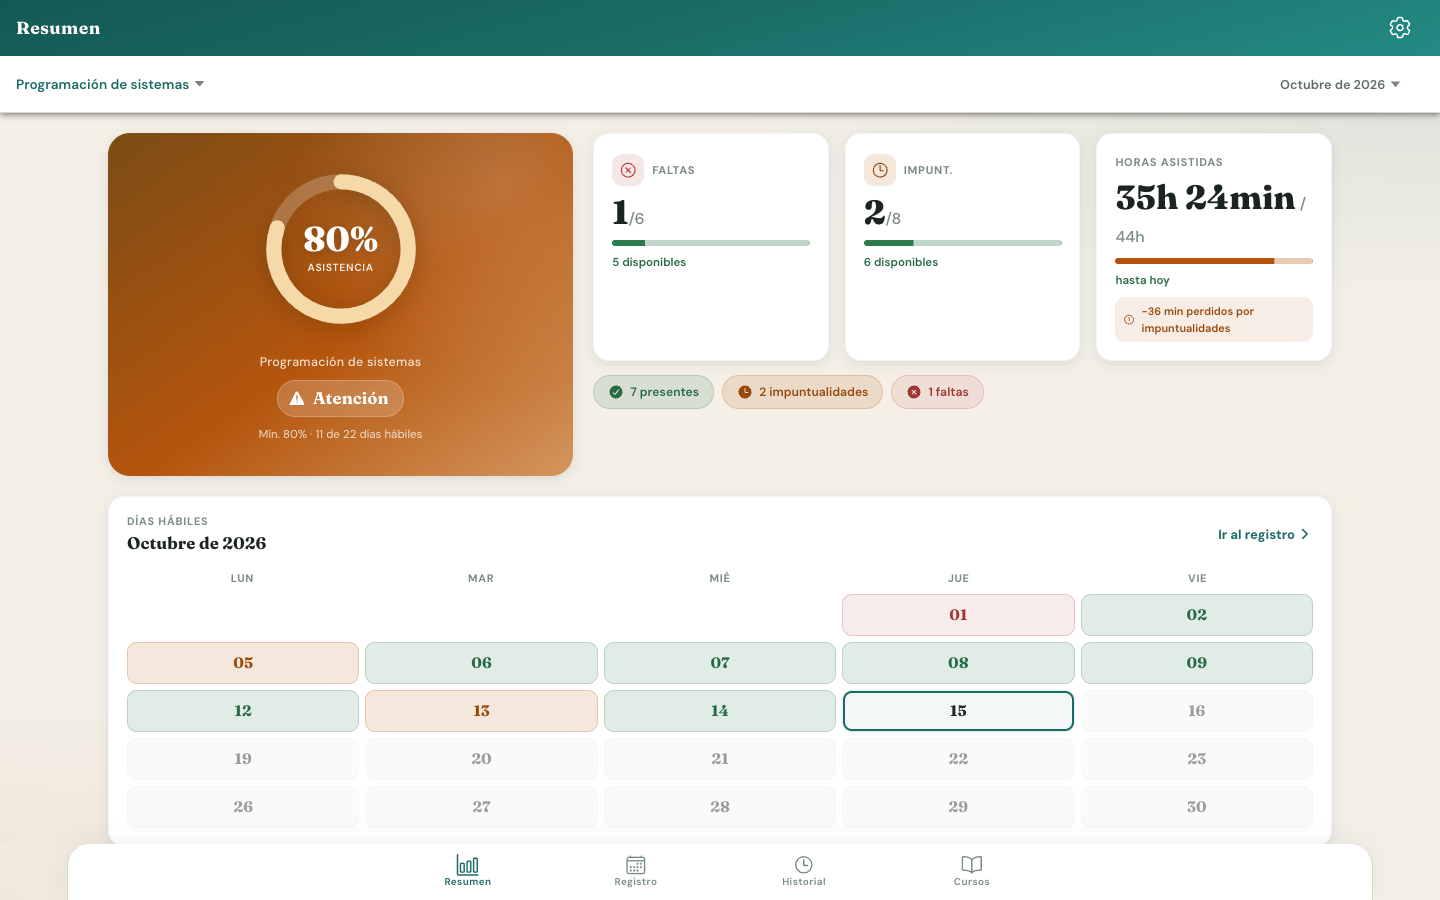Click the Registro calendar icon
The height and width of the screenshot is (900, 1440).
point(636,864)
